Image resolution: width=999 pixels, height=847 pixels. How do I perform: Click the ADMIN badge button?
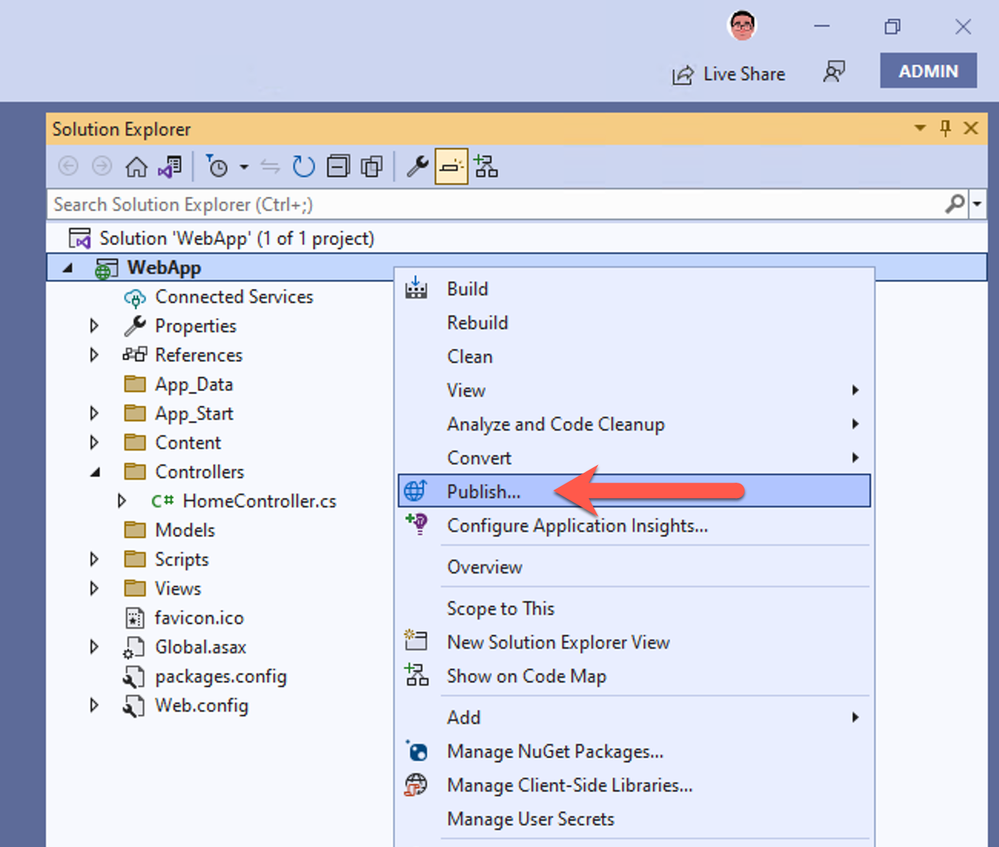tap(928, 71)
